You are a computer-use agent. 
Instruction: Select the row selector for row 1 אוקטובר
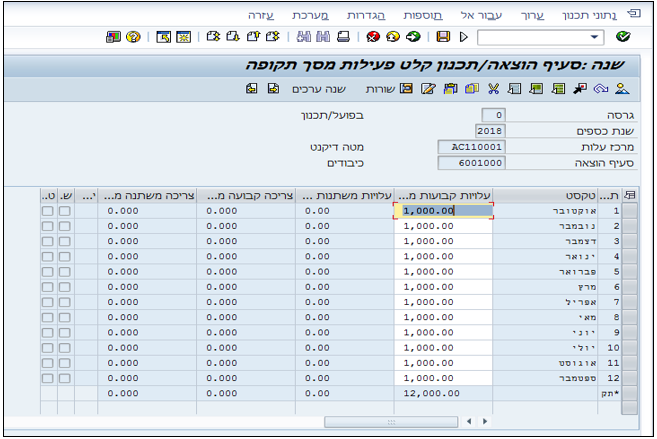click(x=630, y=211)
